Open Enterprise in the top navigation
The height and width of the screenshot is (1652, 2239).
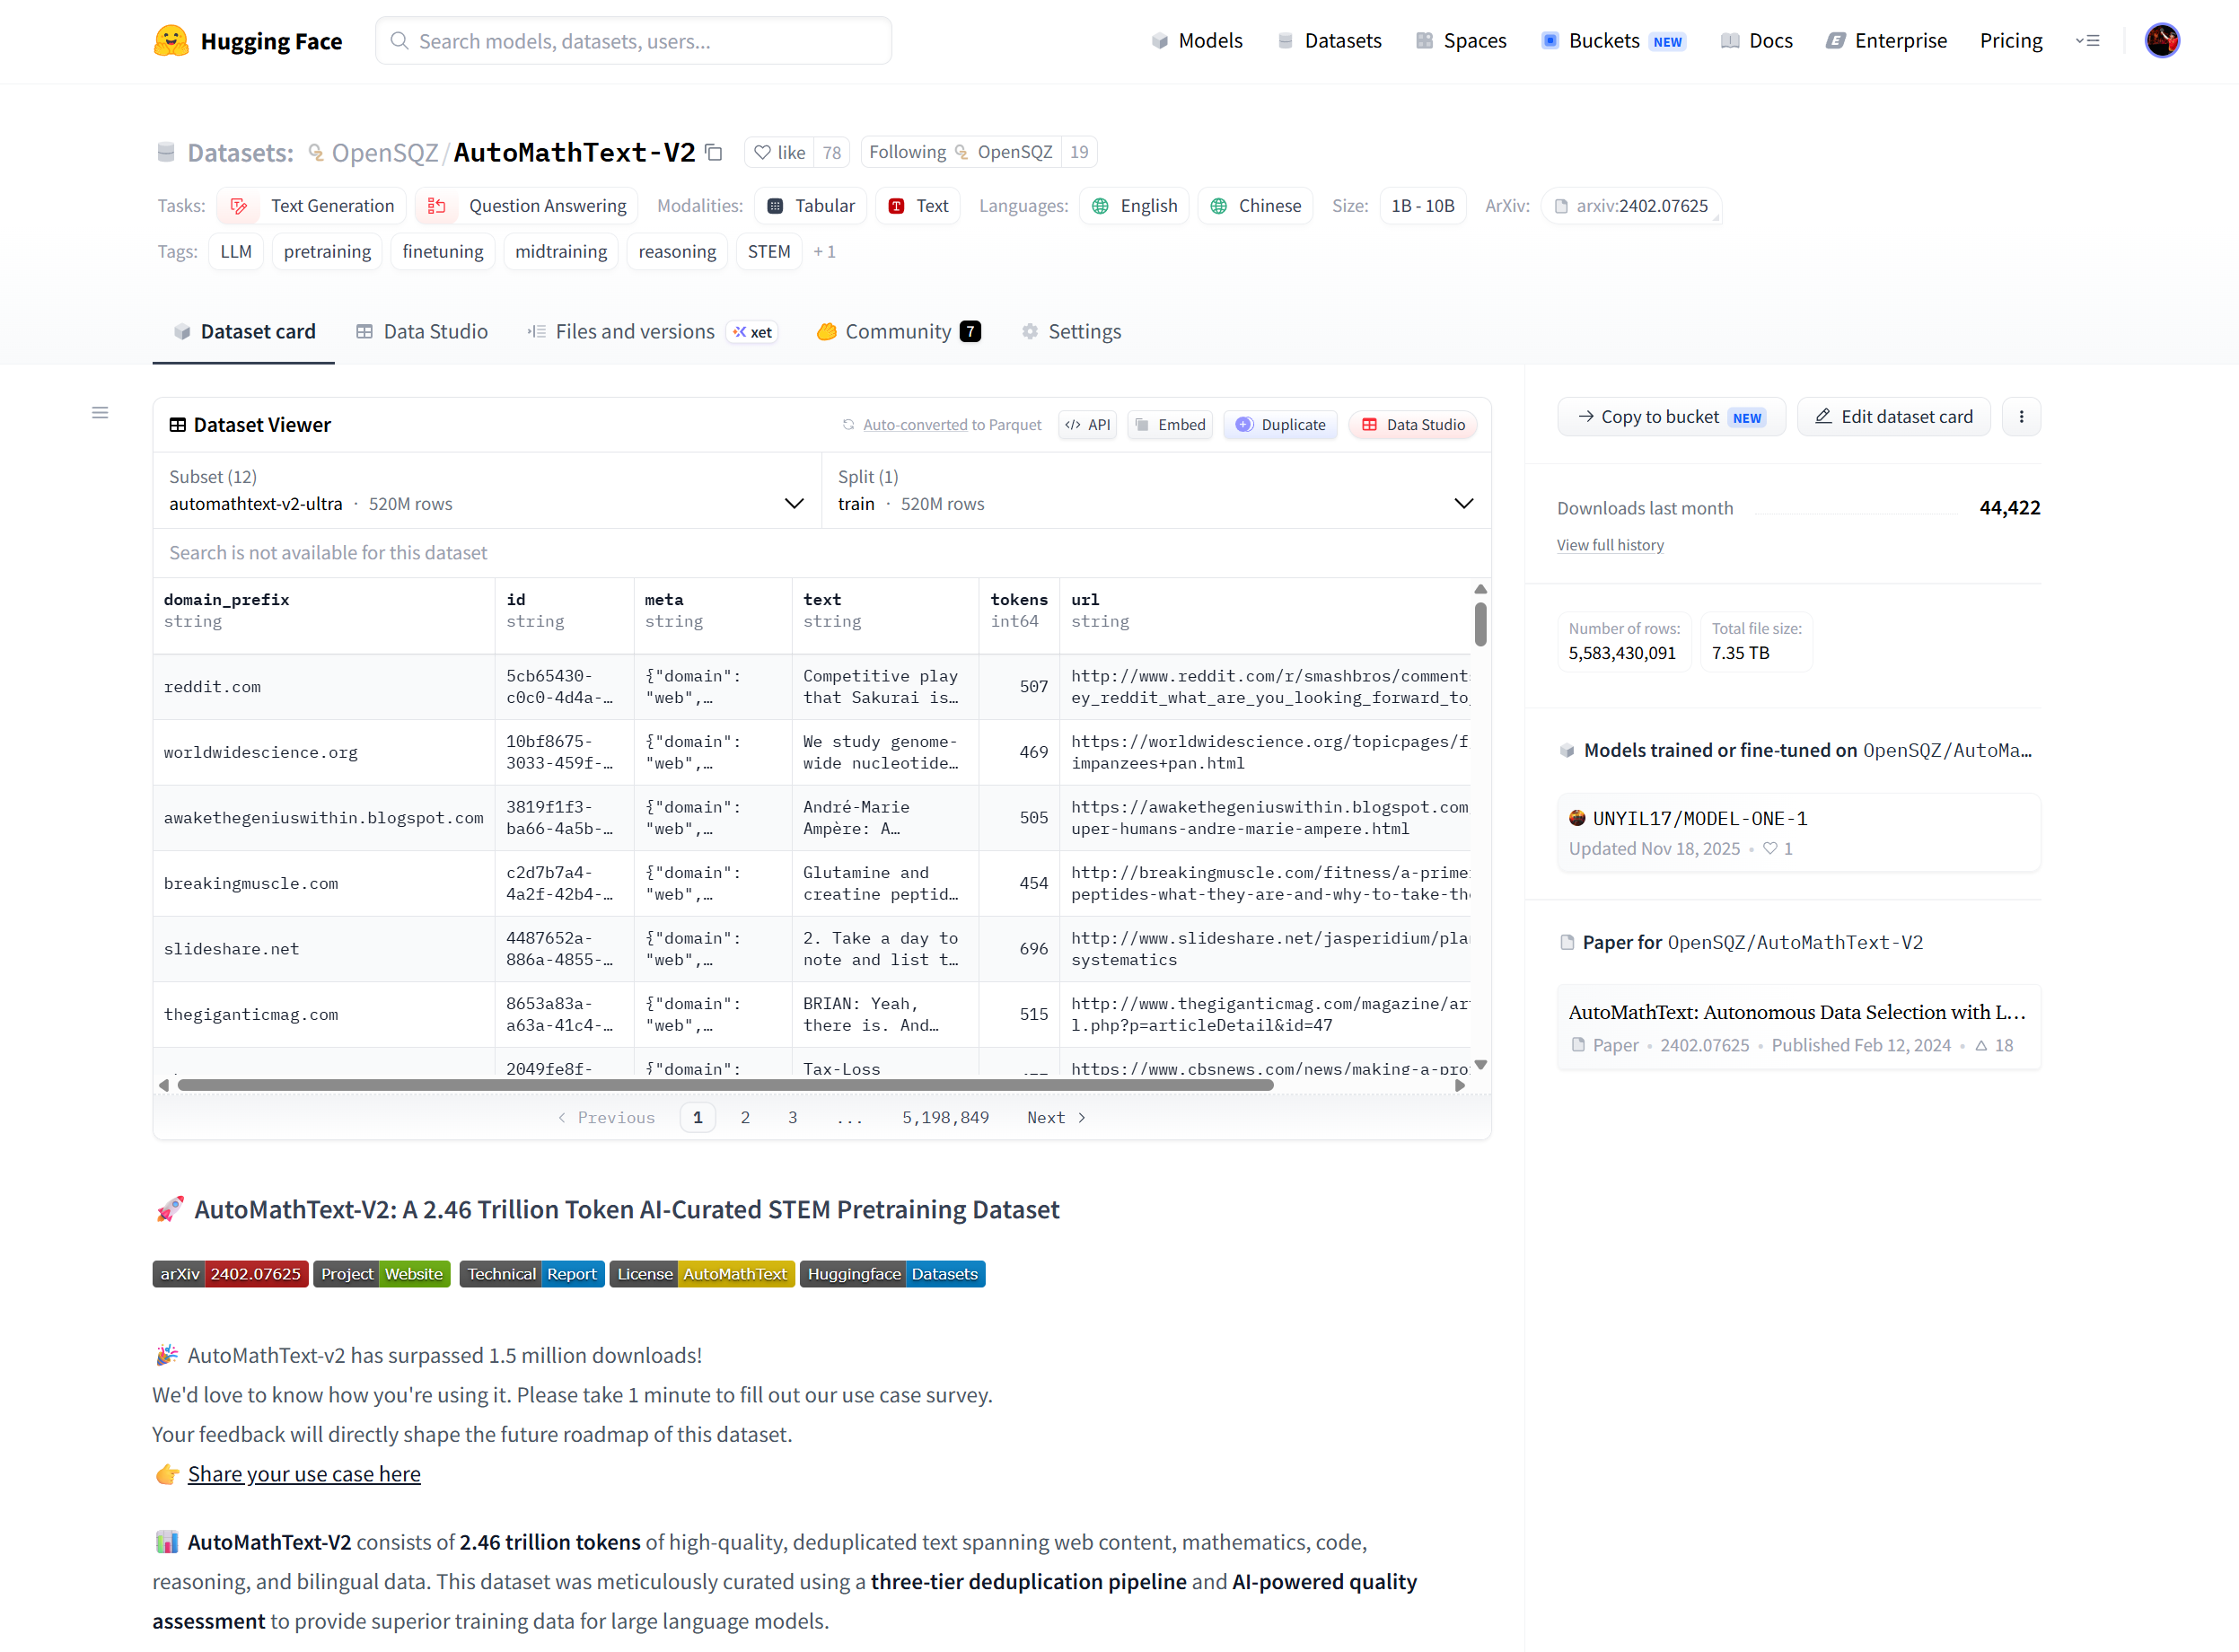click(1887, 41)
